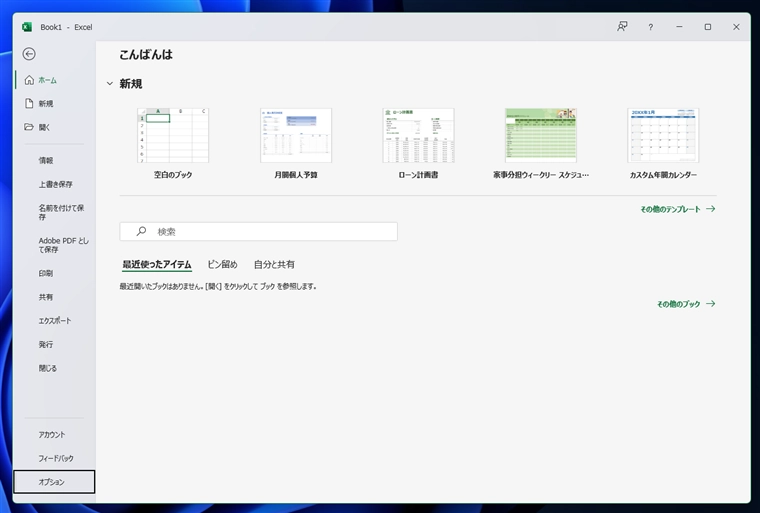The width and height of the screenshot is (760, 513).
Task: Switch to ピン留め tab
Action: (222, 265)
